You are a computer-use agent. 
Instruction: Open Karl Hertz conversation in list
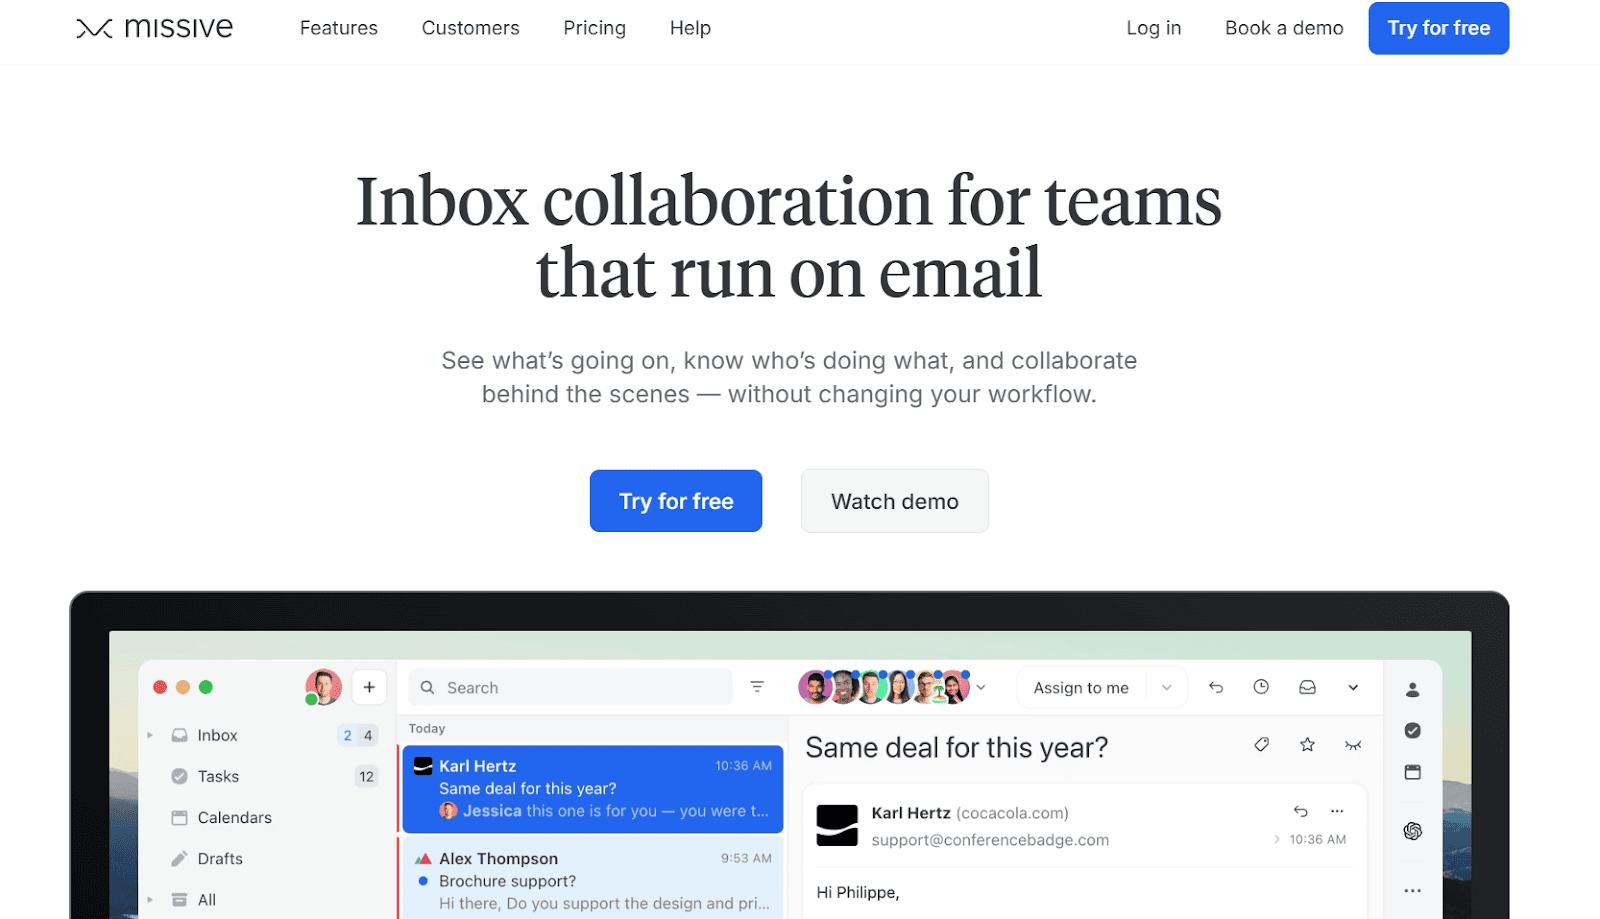[592, 789]
